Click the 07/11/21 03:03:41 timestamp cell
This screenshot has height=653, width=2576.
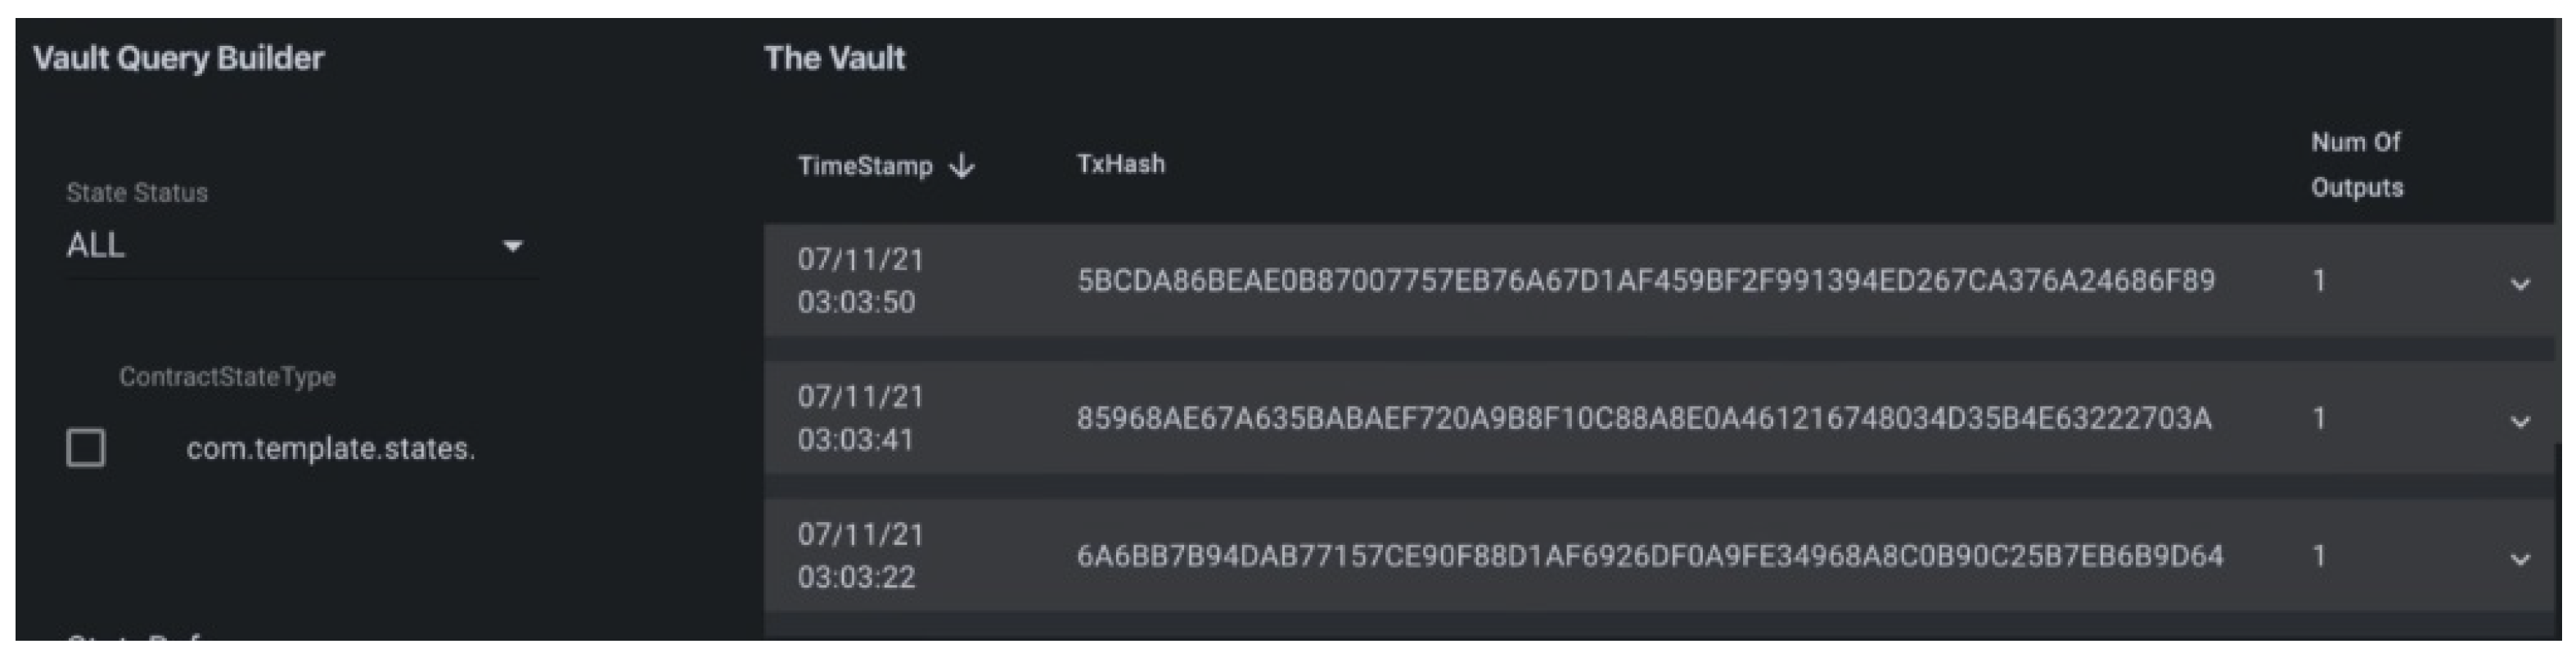pos(860,418)
